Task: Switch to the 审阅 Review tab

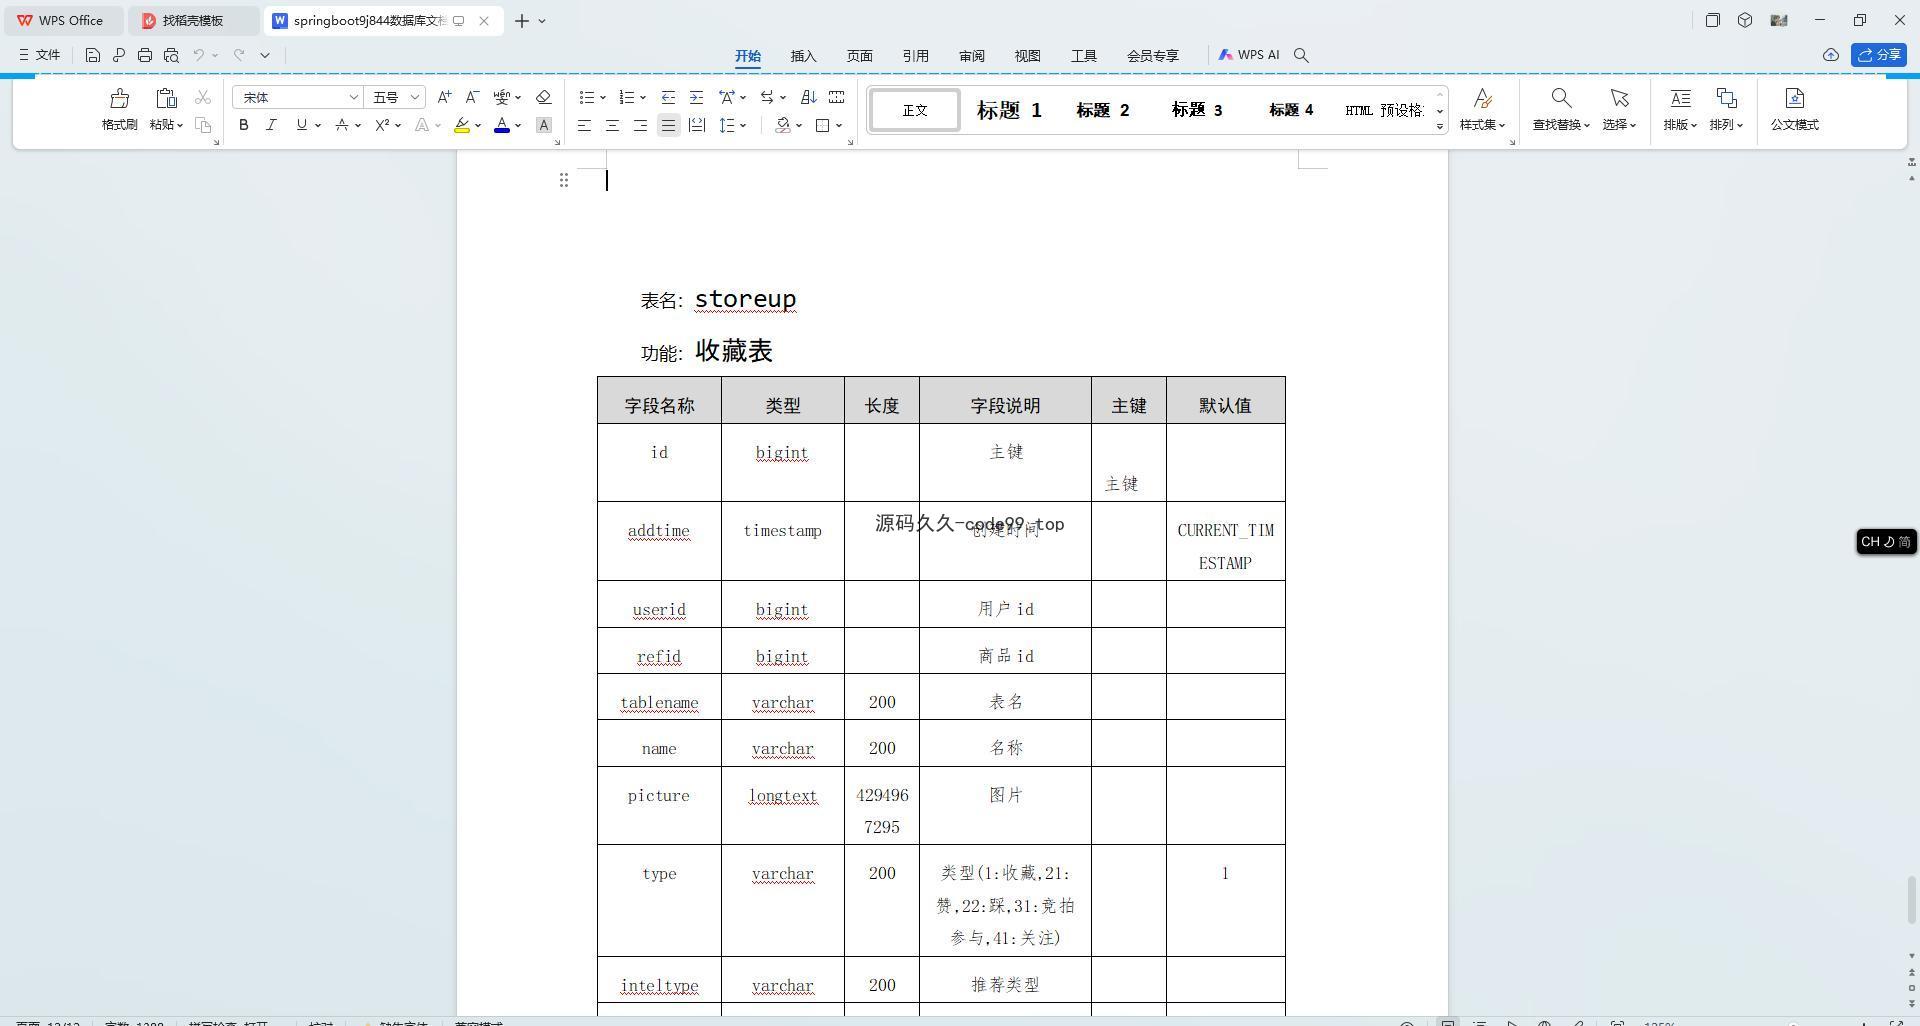Action: click(x=972, y=56)
